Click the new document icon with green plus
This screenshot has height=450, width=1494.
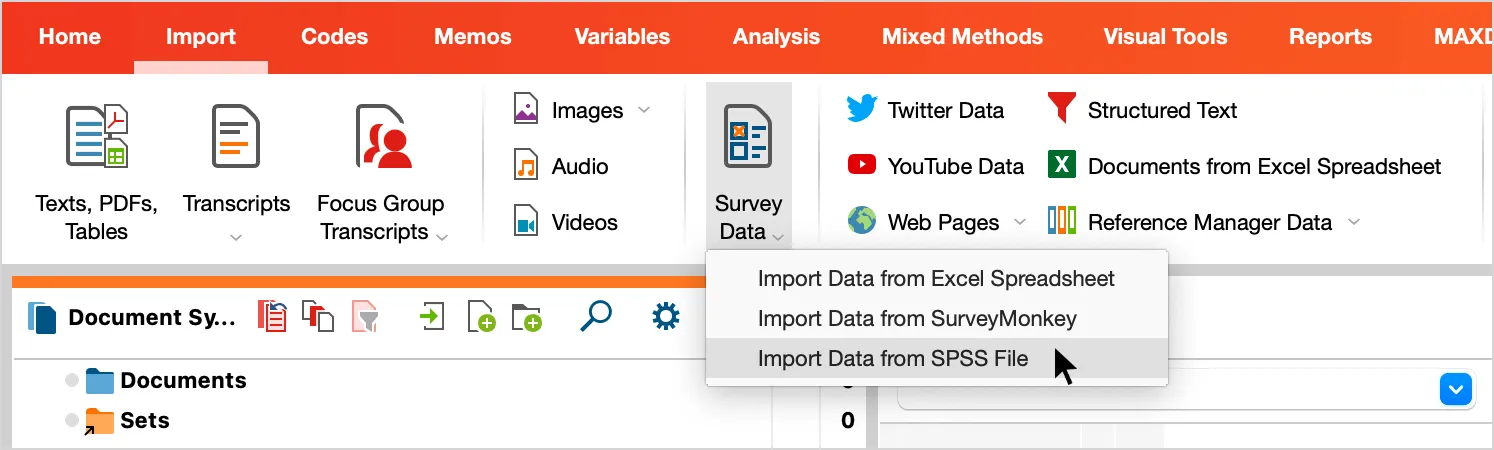pos(481,318)
